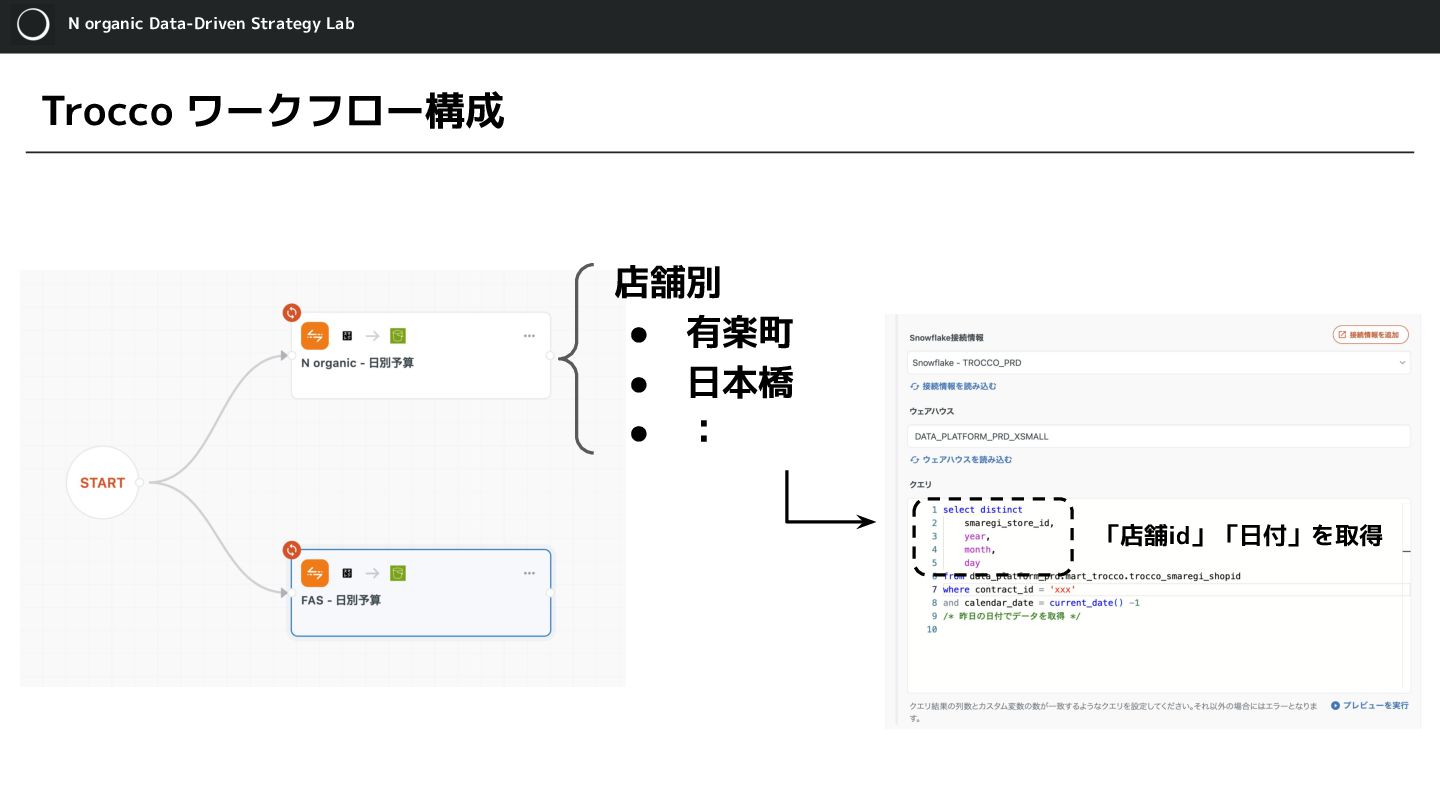The image size is (1440, 810).
Task: Click the 接続情報を読み込む reload link
Action: tap(953, 386)
